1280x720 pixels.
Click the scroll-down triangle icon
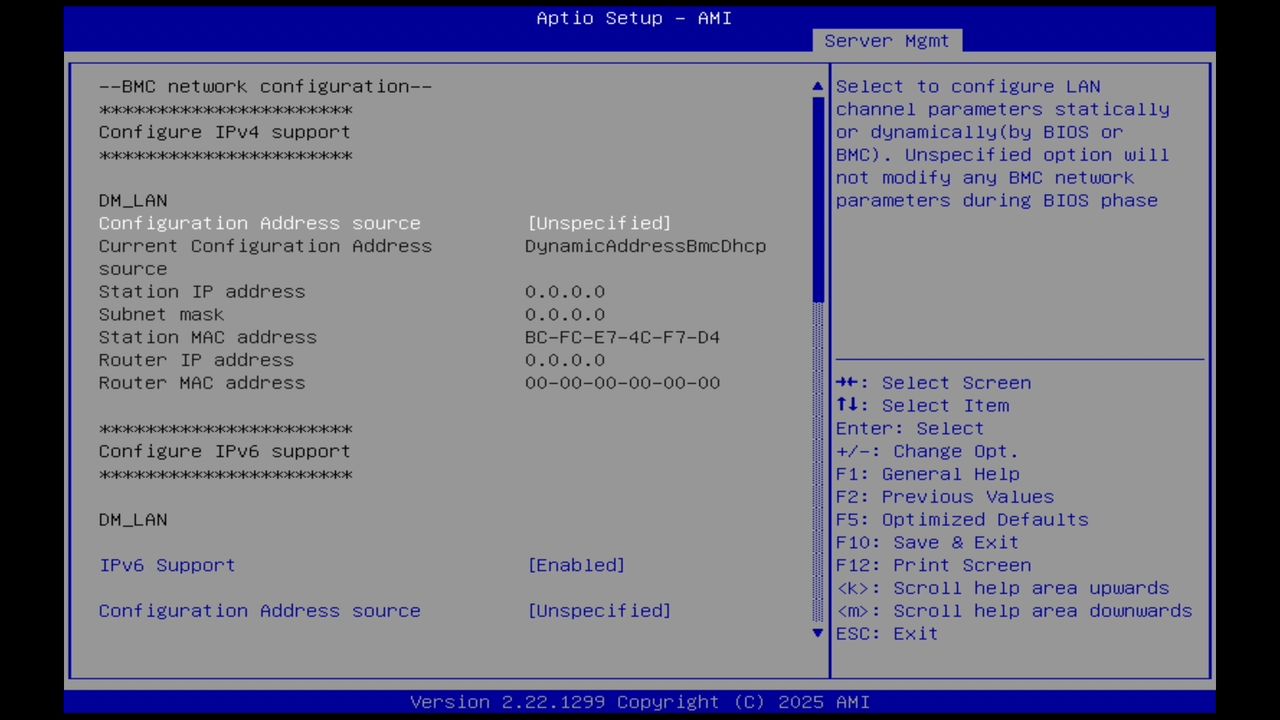[x=817, y=633]
